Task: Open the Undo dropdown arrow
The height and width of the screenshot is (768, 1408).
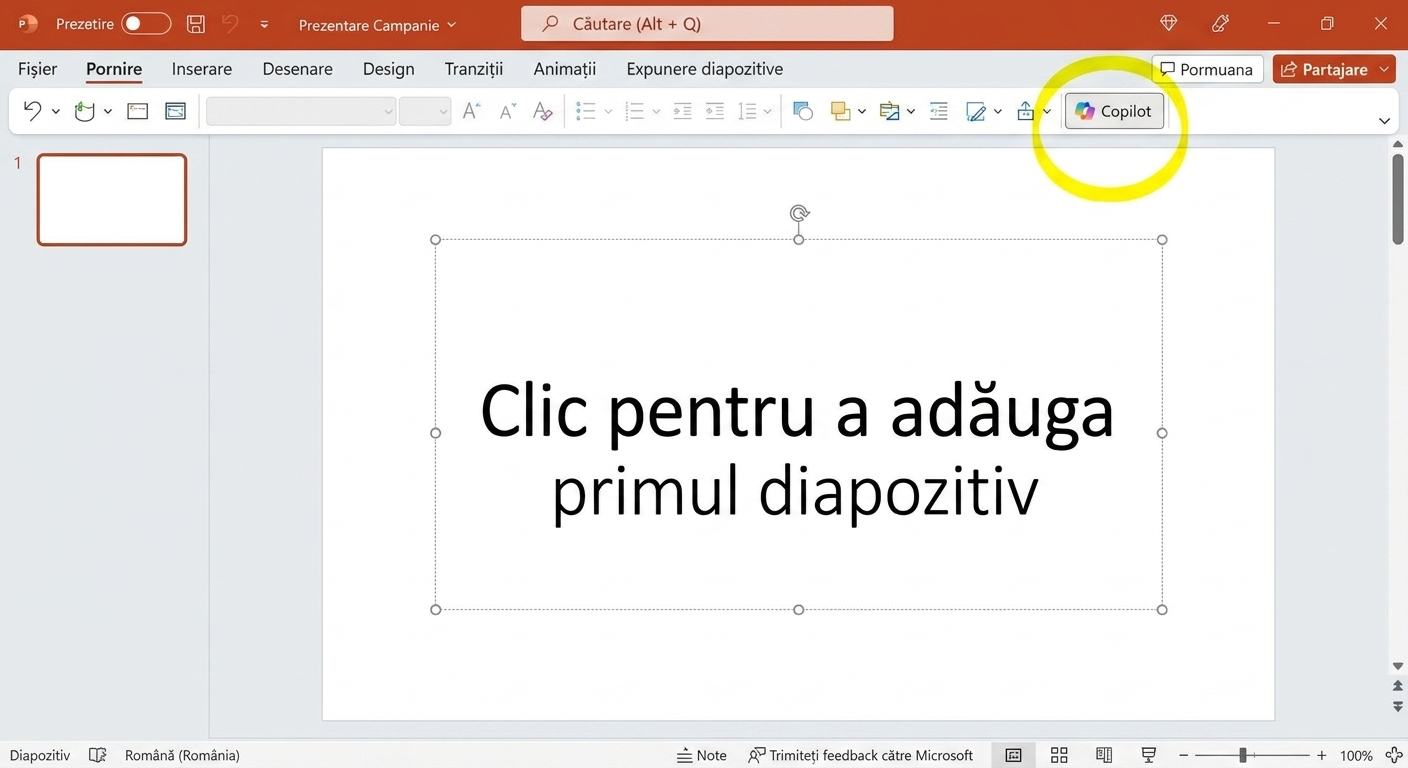Action: point(55,112)
